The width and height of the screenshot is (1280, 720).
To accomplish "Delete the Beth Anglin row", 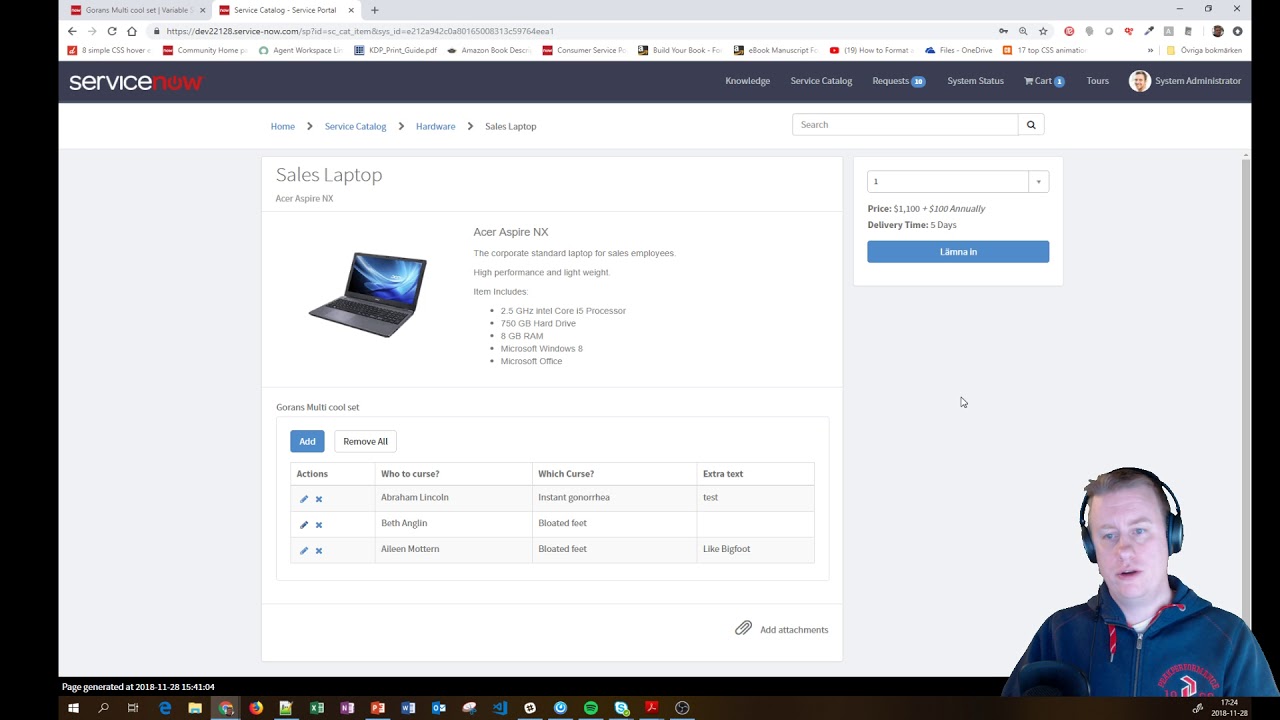I will pyautogui.click(x=319, y=525).
